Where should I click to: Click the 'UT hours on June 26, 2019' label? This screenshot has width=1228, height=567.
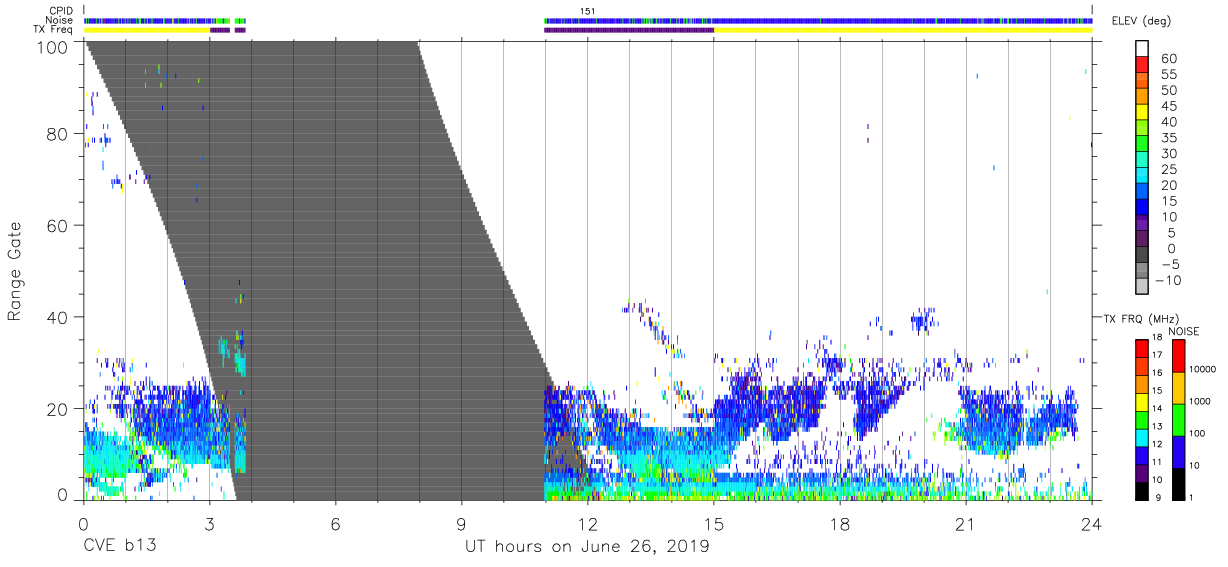587,547
